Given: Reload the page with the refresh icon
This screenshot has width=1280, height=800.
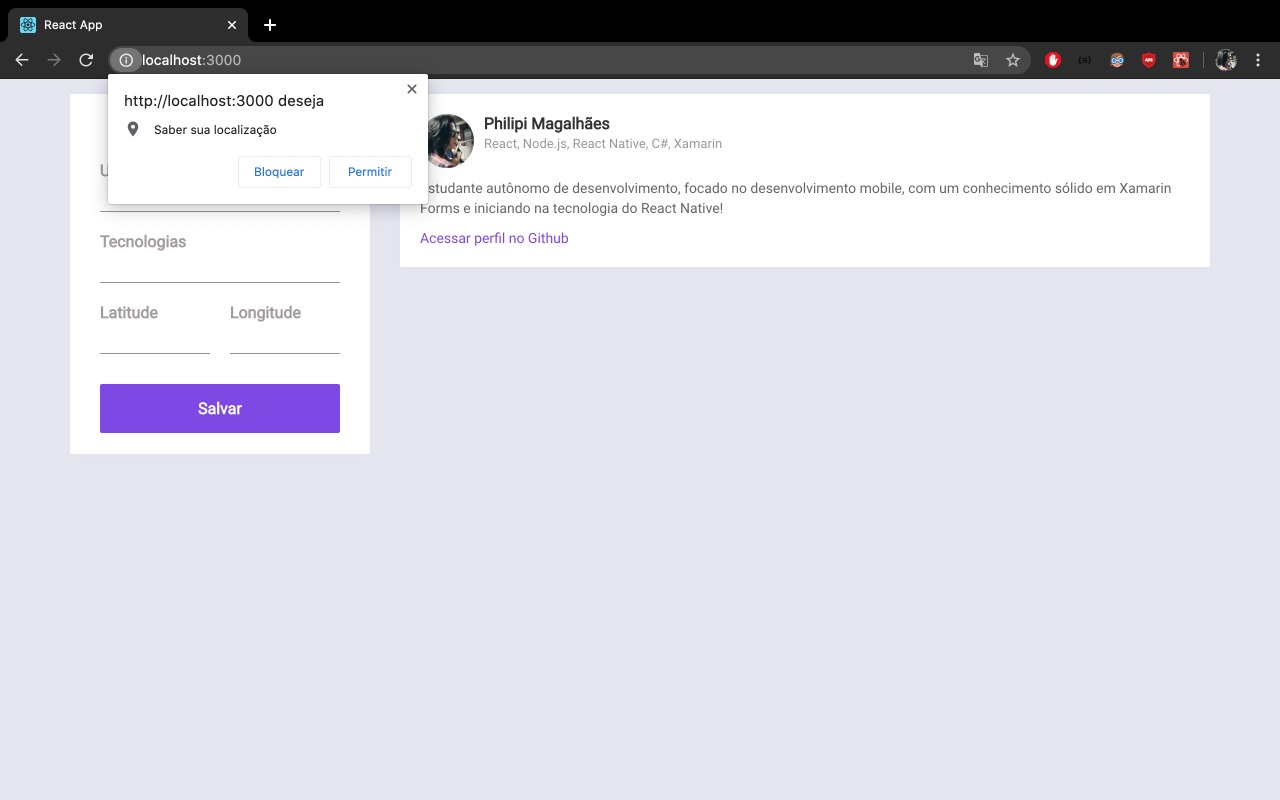Looking at the screenshot, I should [x=86, y=60].
